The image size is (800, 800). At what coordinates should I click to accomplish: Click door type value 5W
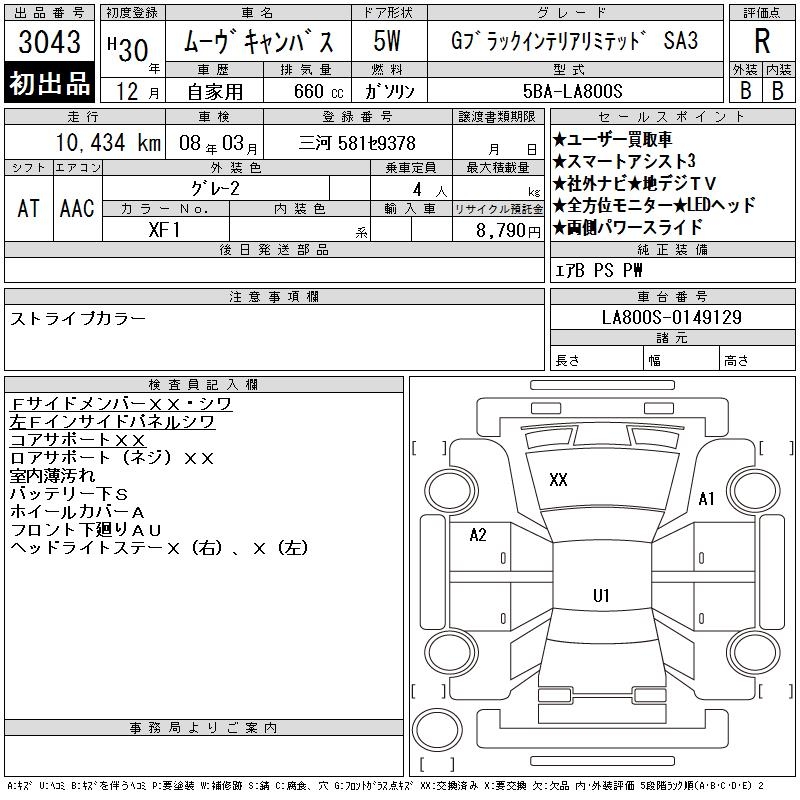[x=387, y=41]
